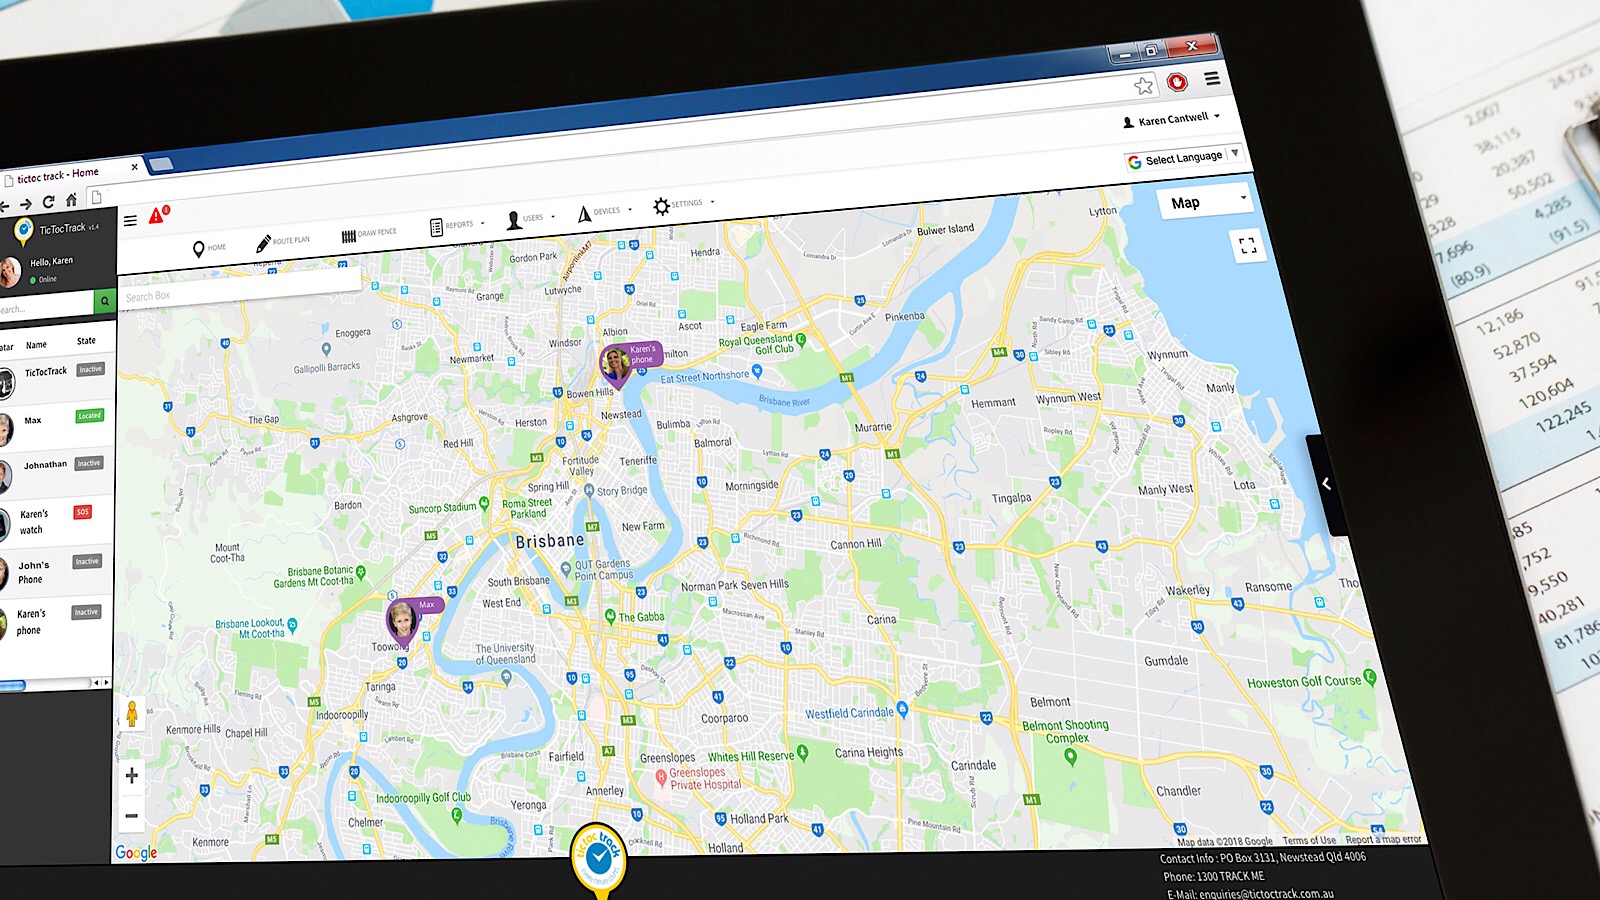The image size is (1600, 900).
Task: Click the State column header
Action: 87,341
